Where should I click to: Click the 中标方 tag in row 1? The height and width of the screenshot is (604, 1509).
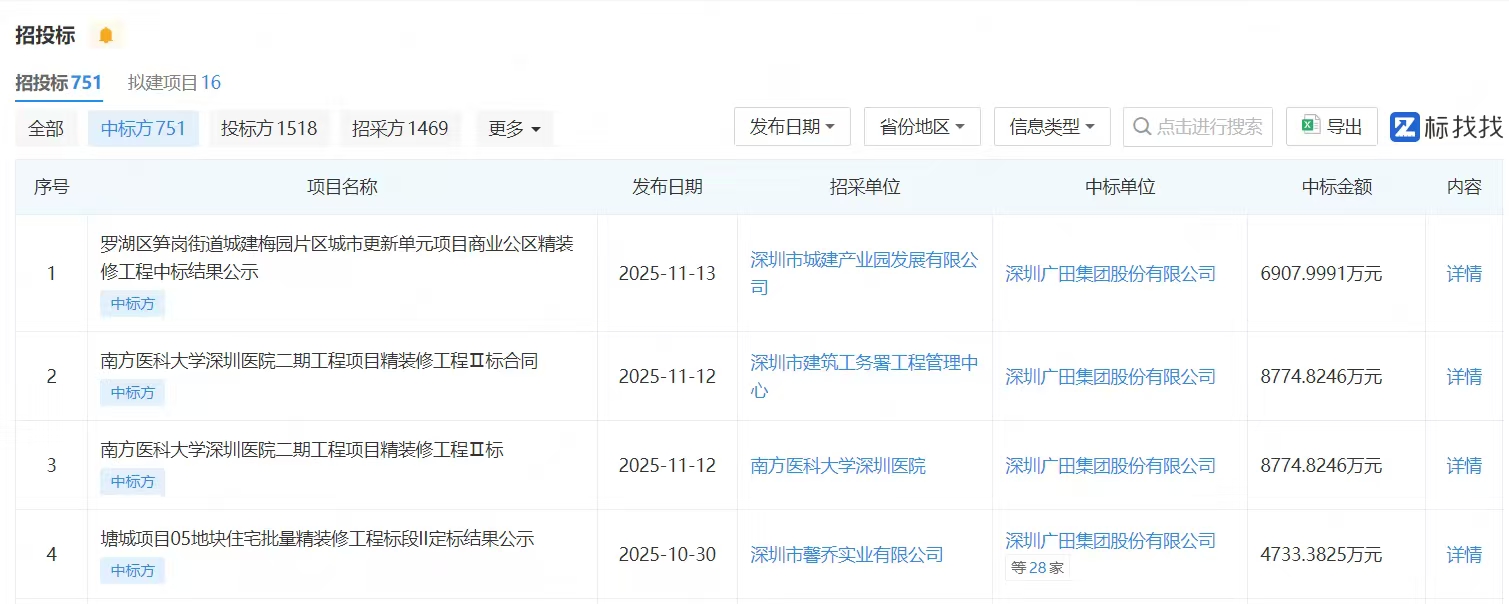[132, 303]
